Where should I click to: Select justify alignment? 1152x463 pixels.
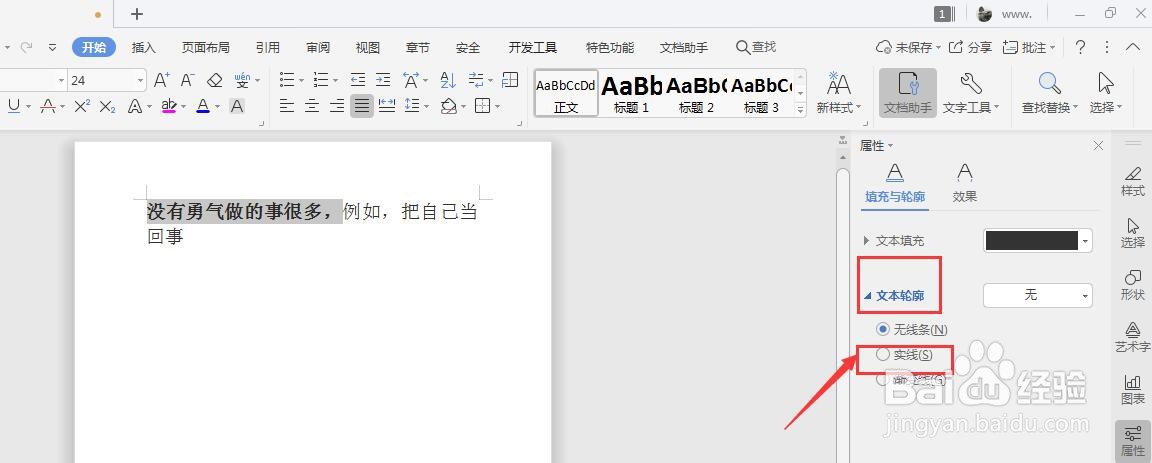tap(361, 107)
